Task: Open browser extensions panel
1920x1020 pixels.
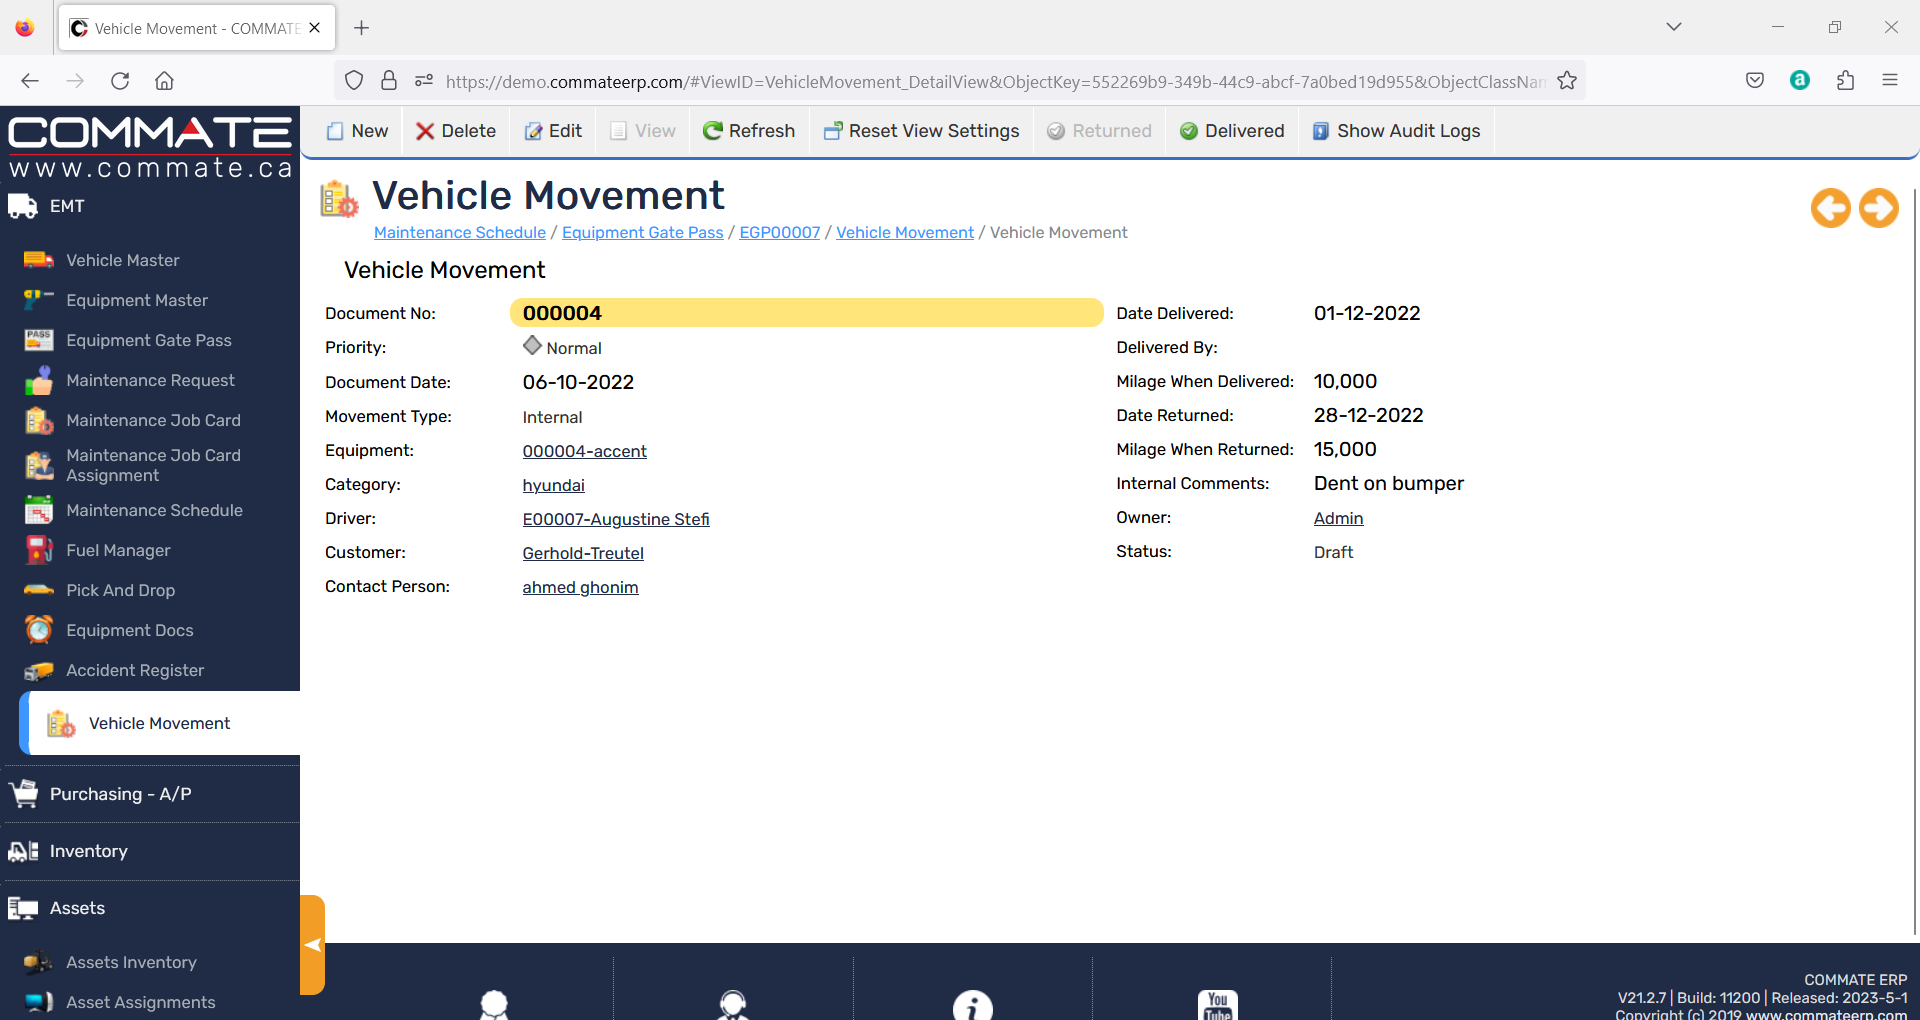Action: (x=1845, y=81)
